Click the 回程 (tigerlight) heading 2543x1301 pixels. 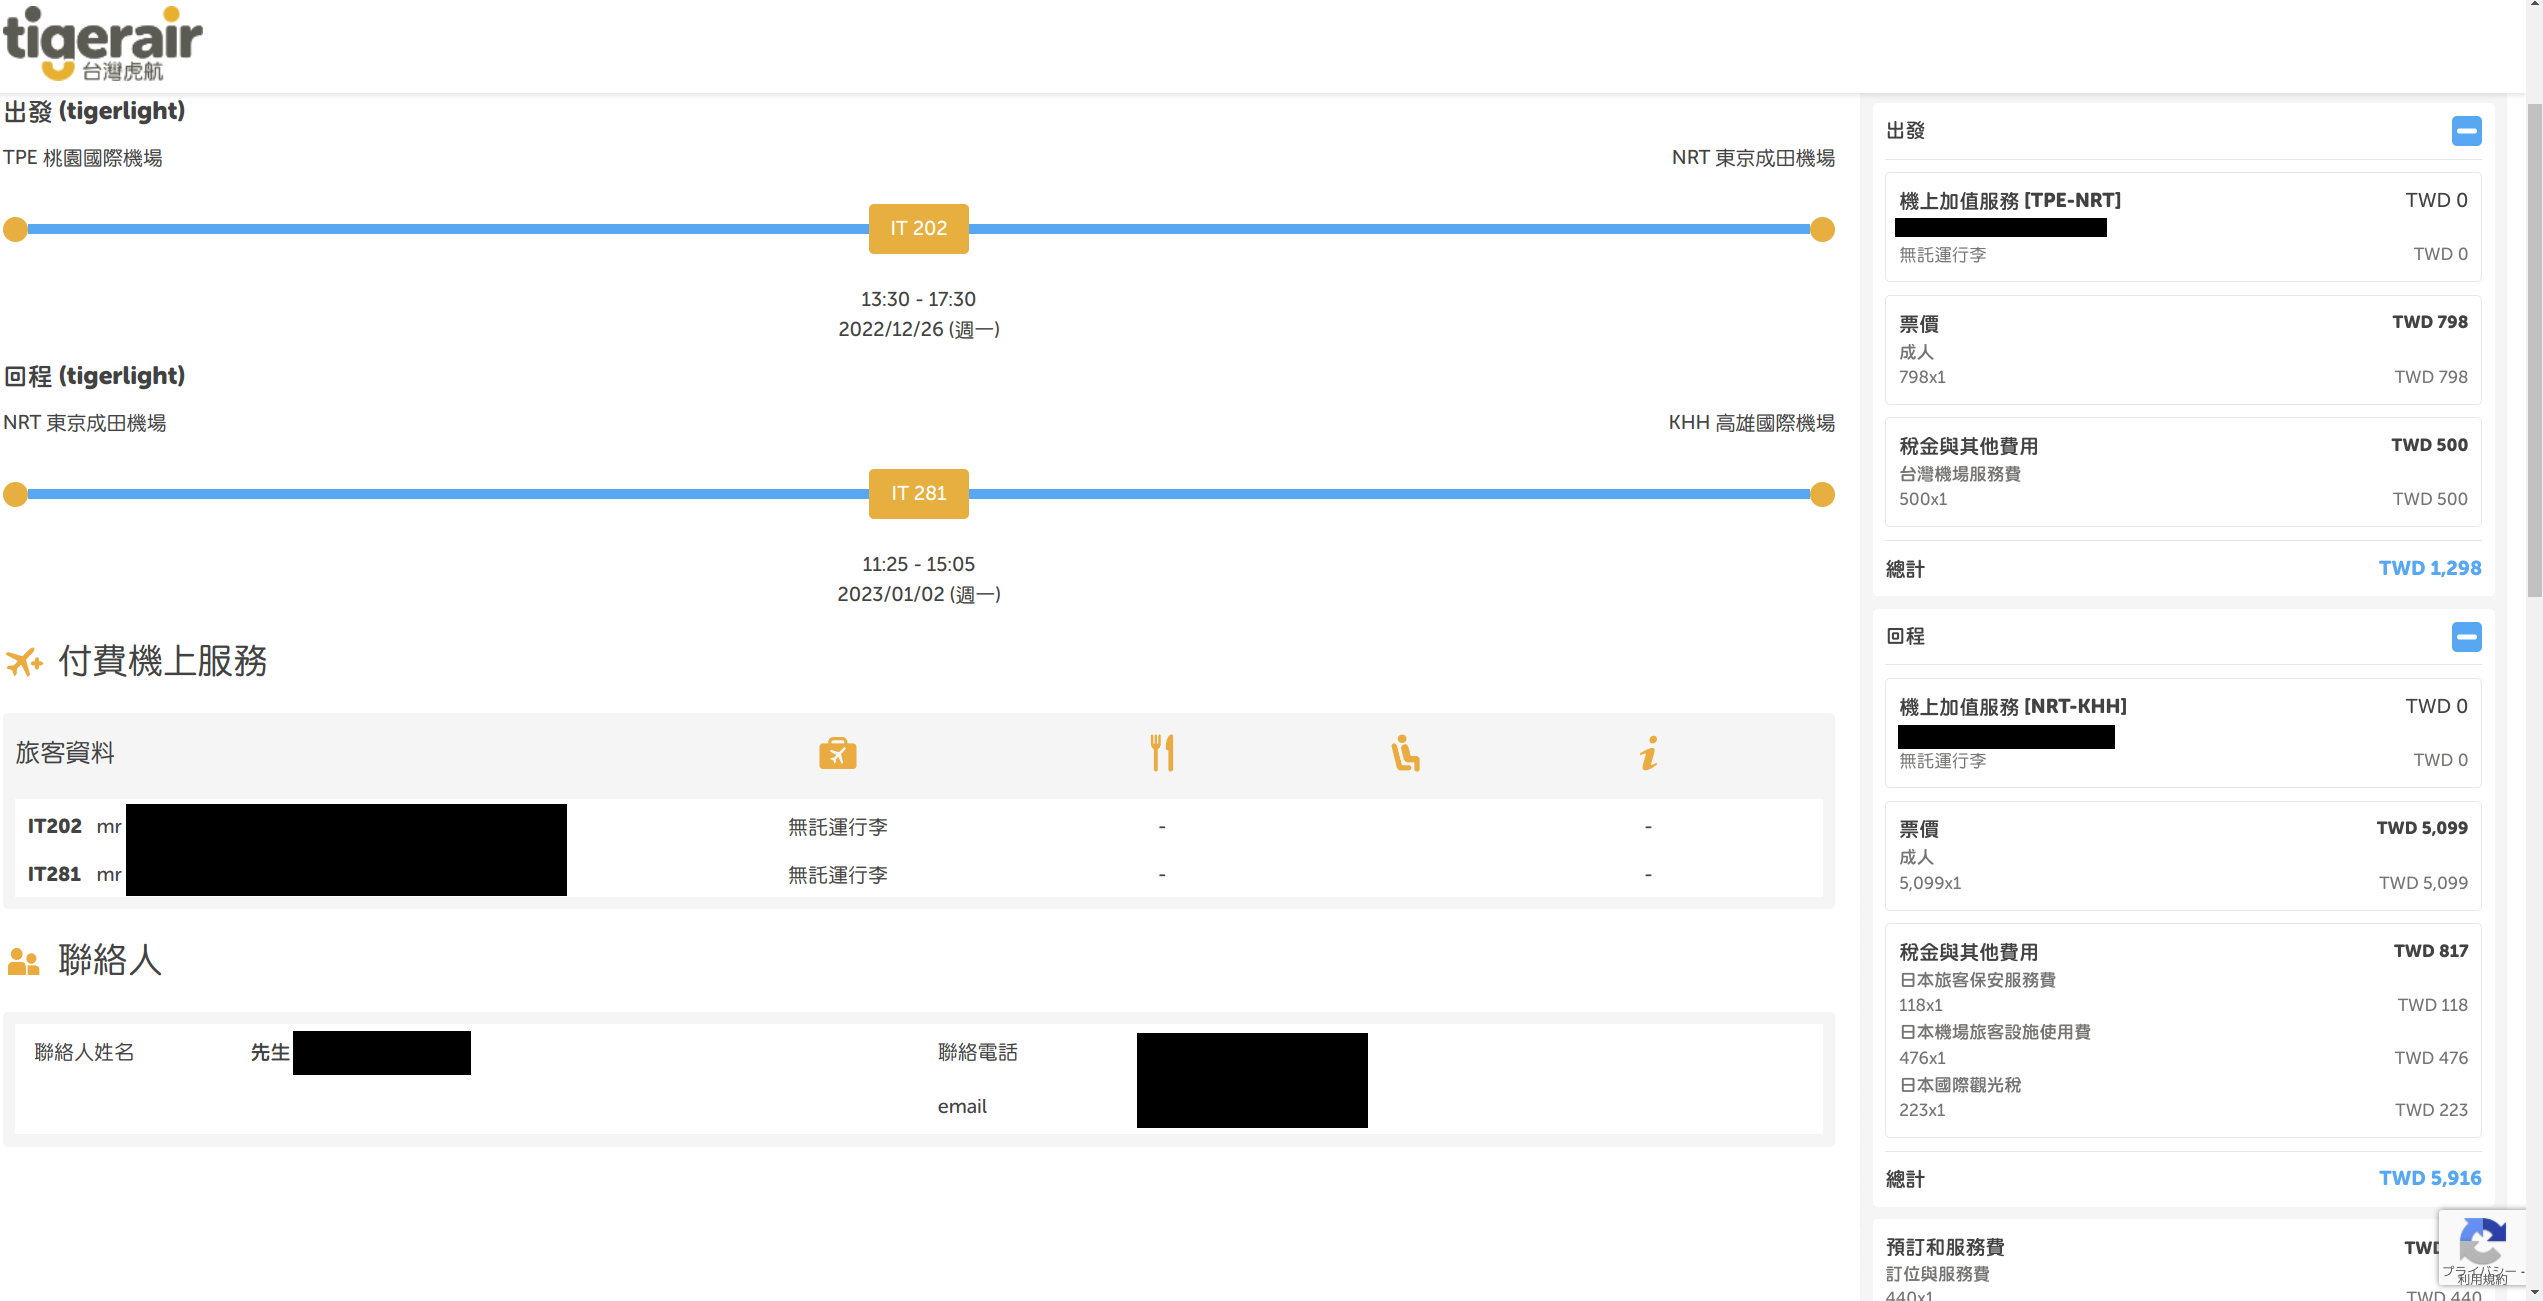pos(95,376)
